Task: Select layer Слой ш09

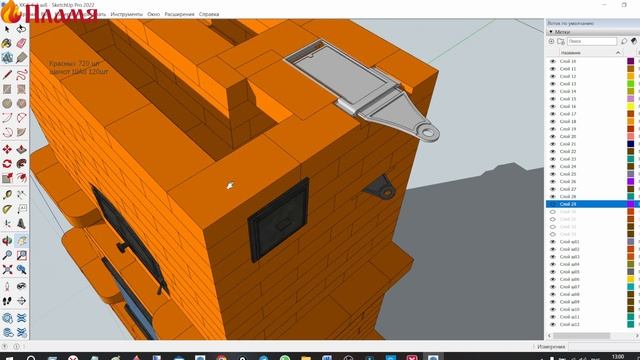Action: (x=569, y=302)
